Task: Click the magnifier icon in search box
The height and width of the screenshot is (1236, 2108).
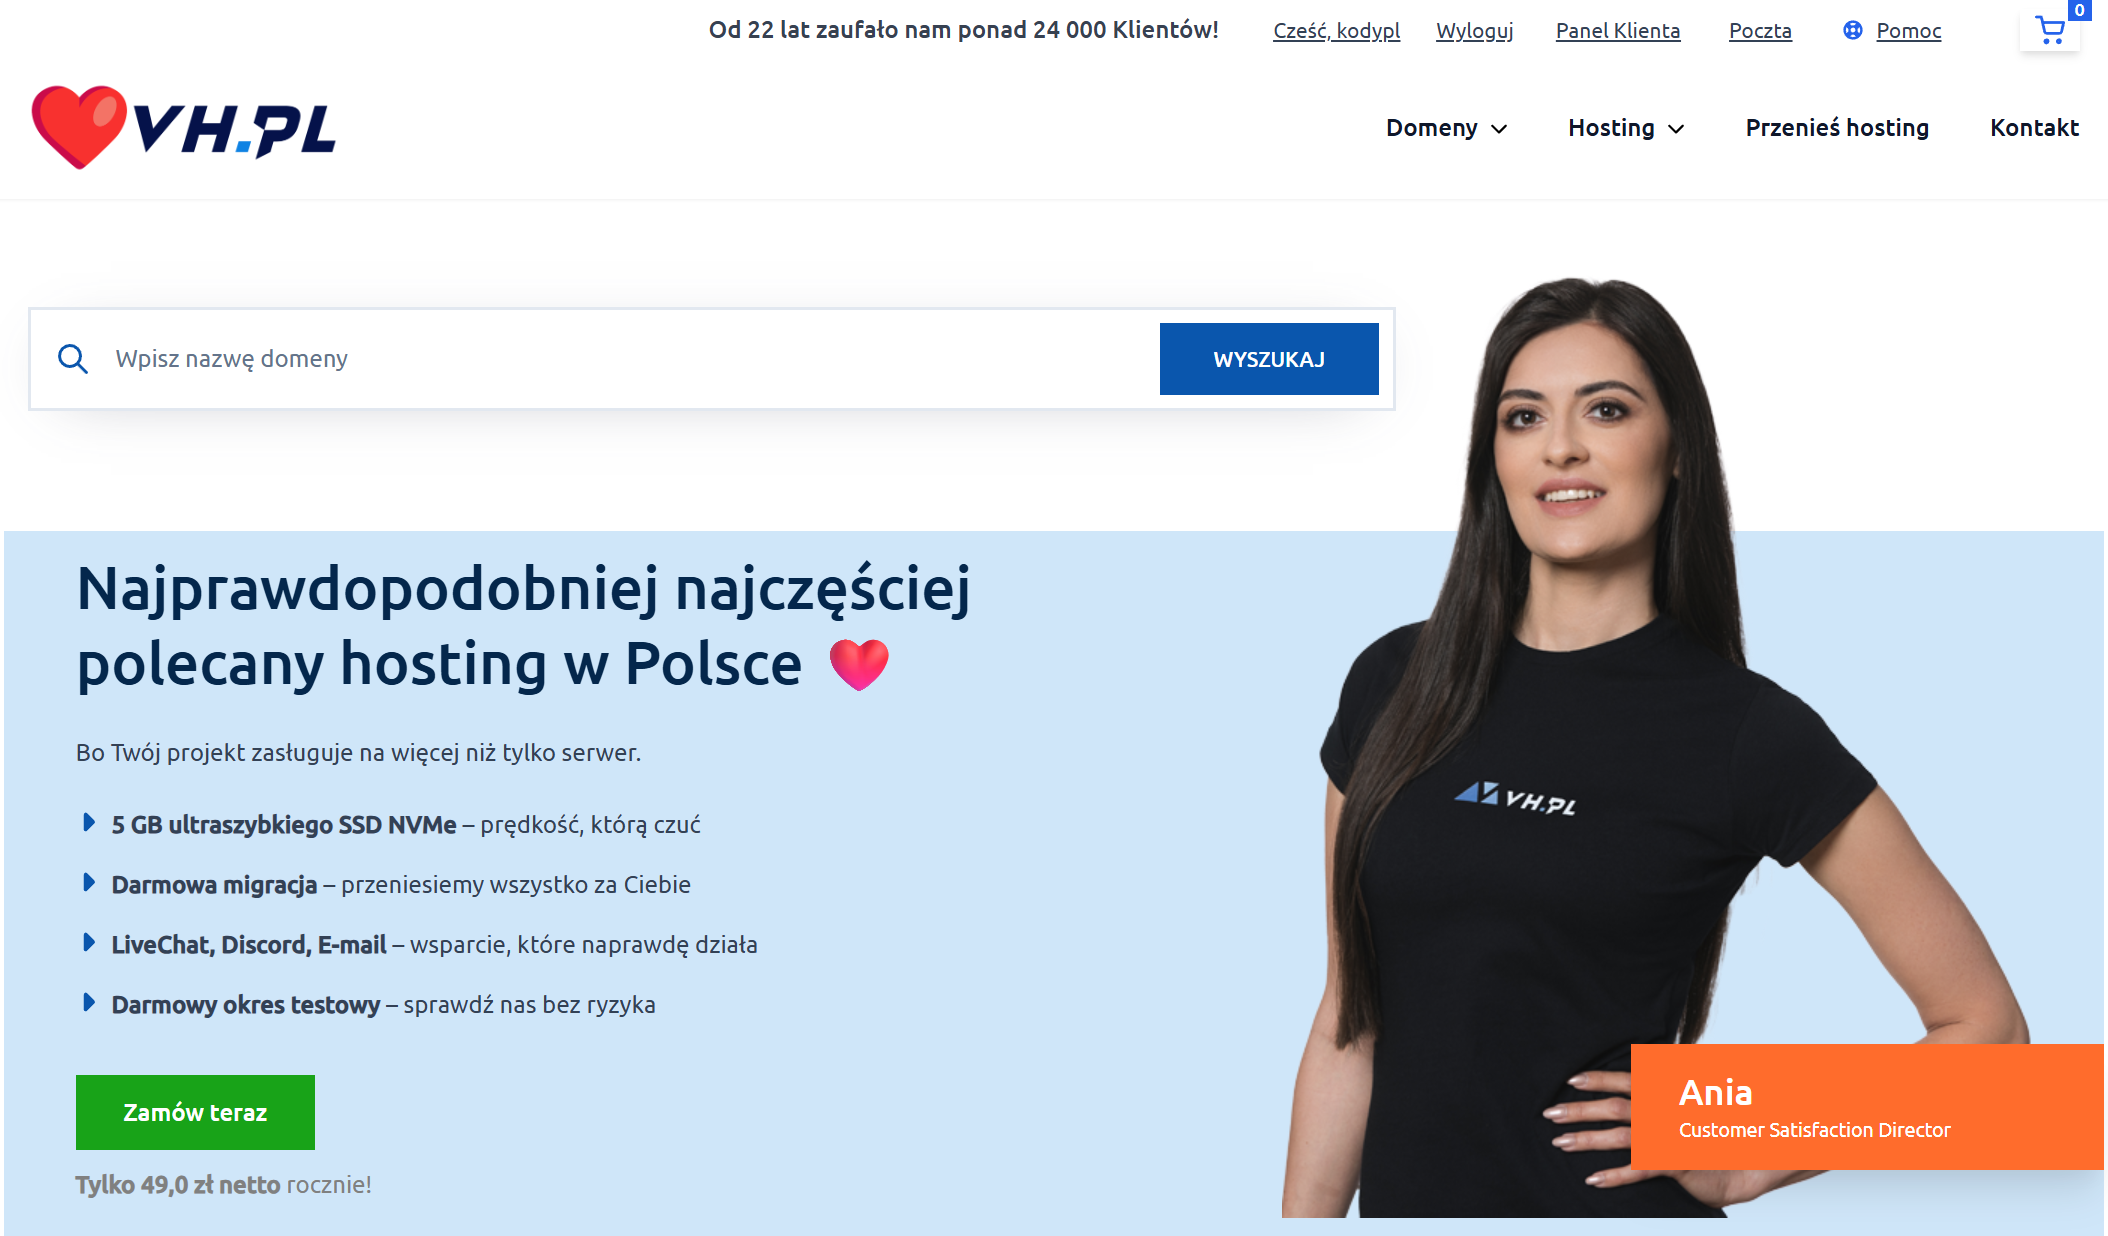Action: [73, 358]
